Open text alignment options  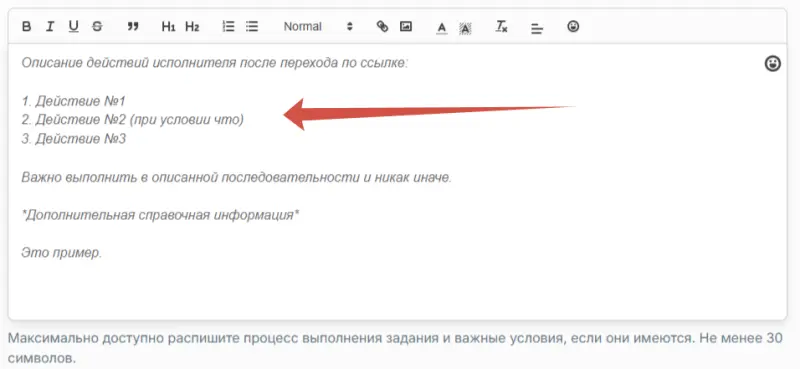(537, 28)
